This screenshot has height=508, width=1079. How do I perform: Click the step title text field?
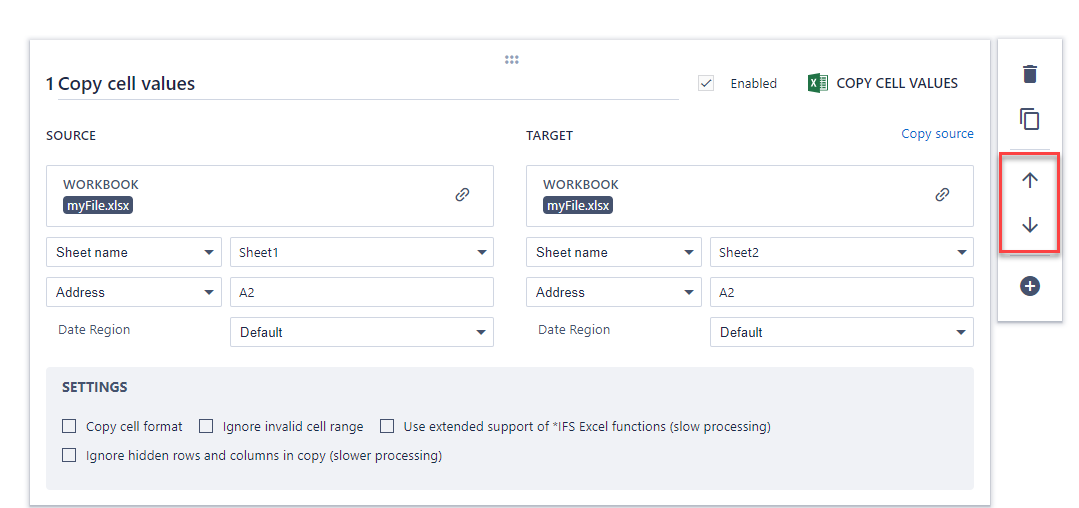pos(360,84)
